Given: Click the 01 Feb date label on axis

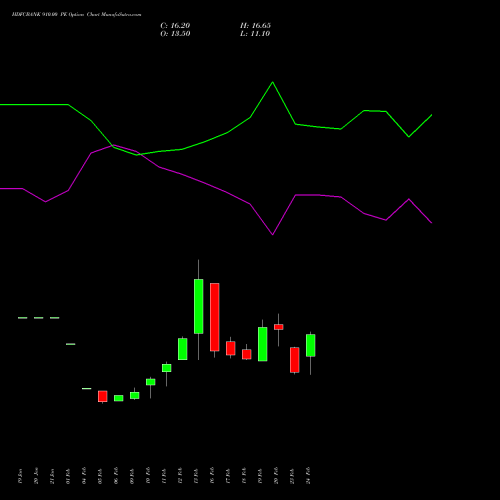Looking at the screenshot, I should point(68,476).
